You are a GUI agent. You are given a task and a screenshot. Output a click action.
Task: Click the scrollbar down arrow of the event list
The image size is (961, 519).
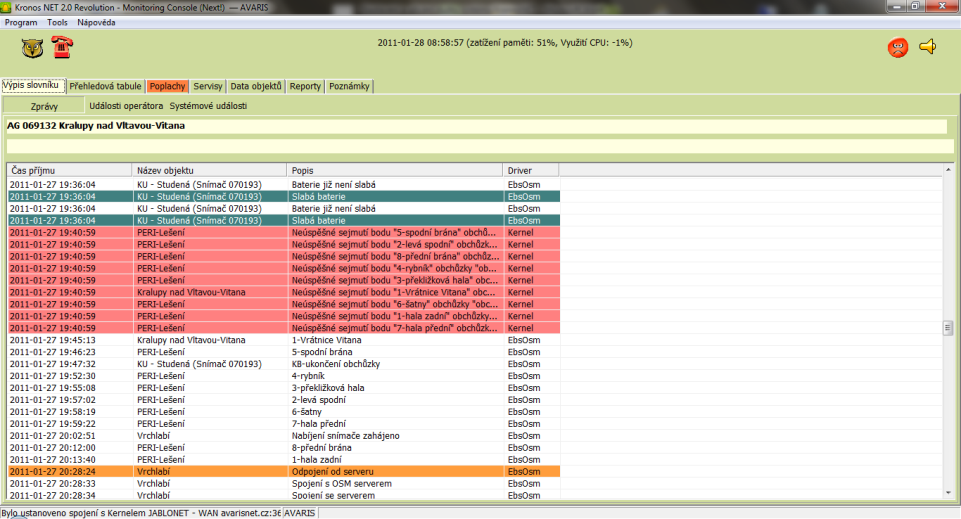(x=948, y=493)
